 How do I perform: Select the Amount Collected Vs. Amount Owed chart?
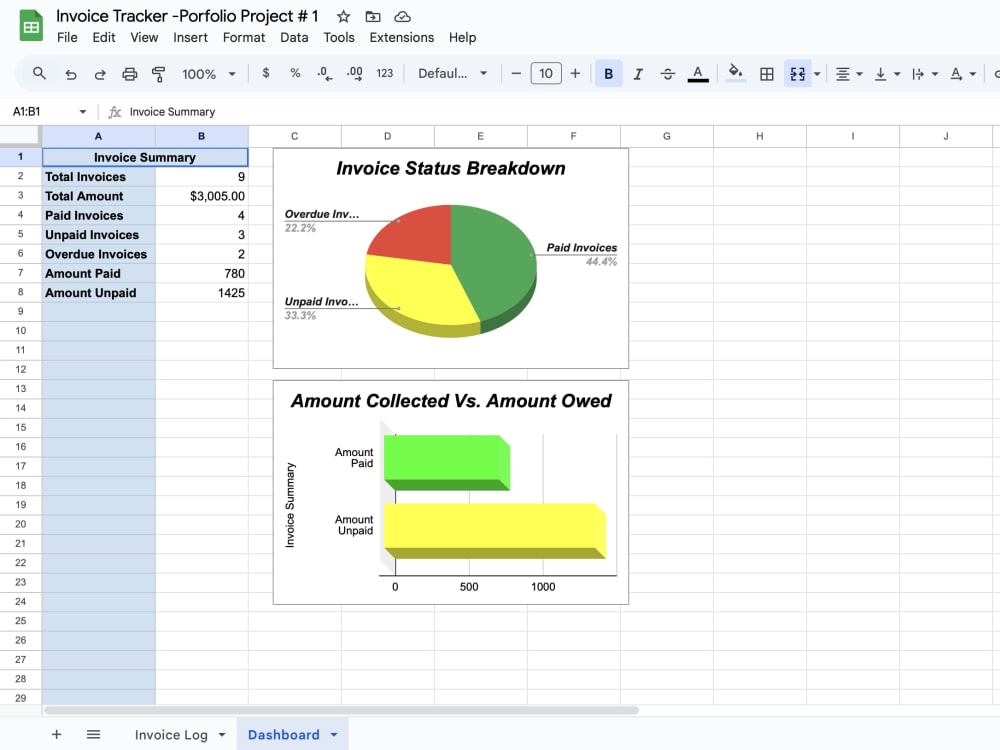(x=451, y=492)
